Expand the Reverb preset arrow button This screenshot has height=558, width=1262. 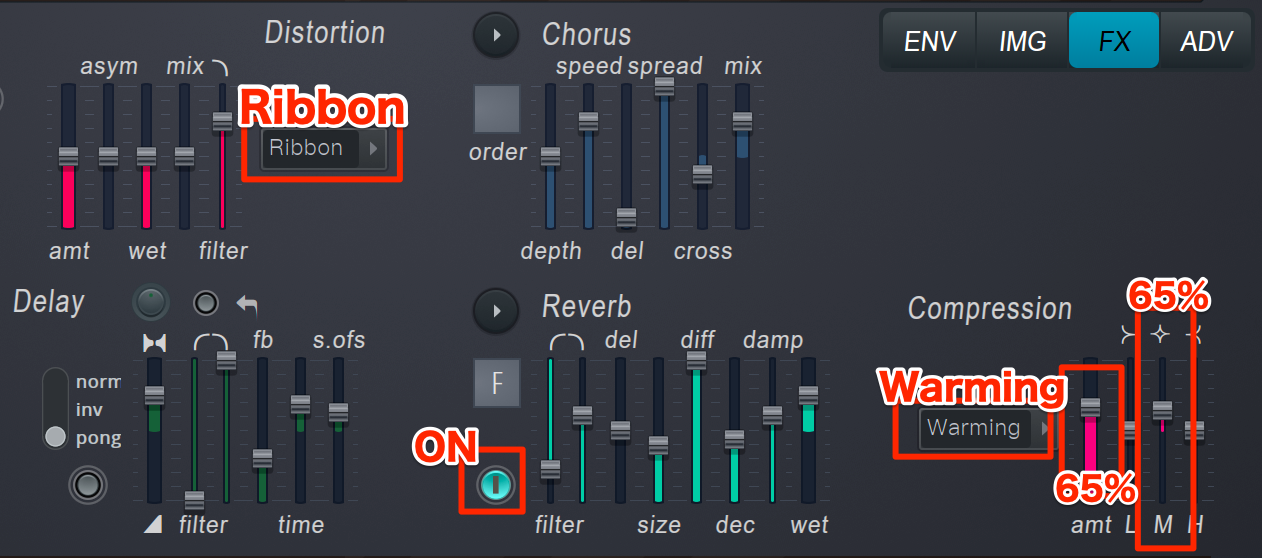pyautogui.click(x=496, y=308)
